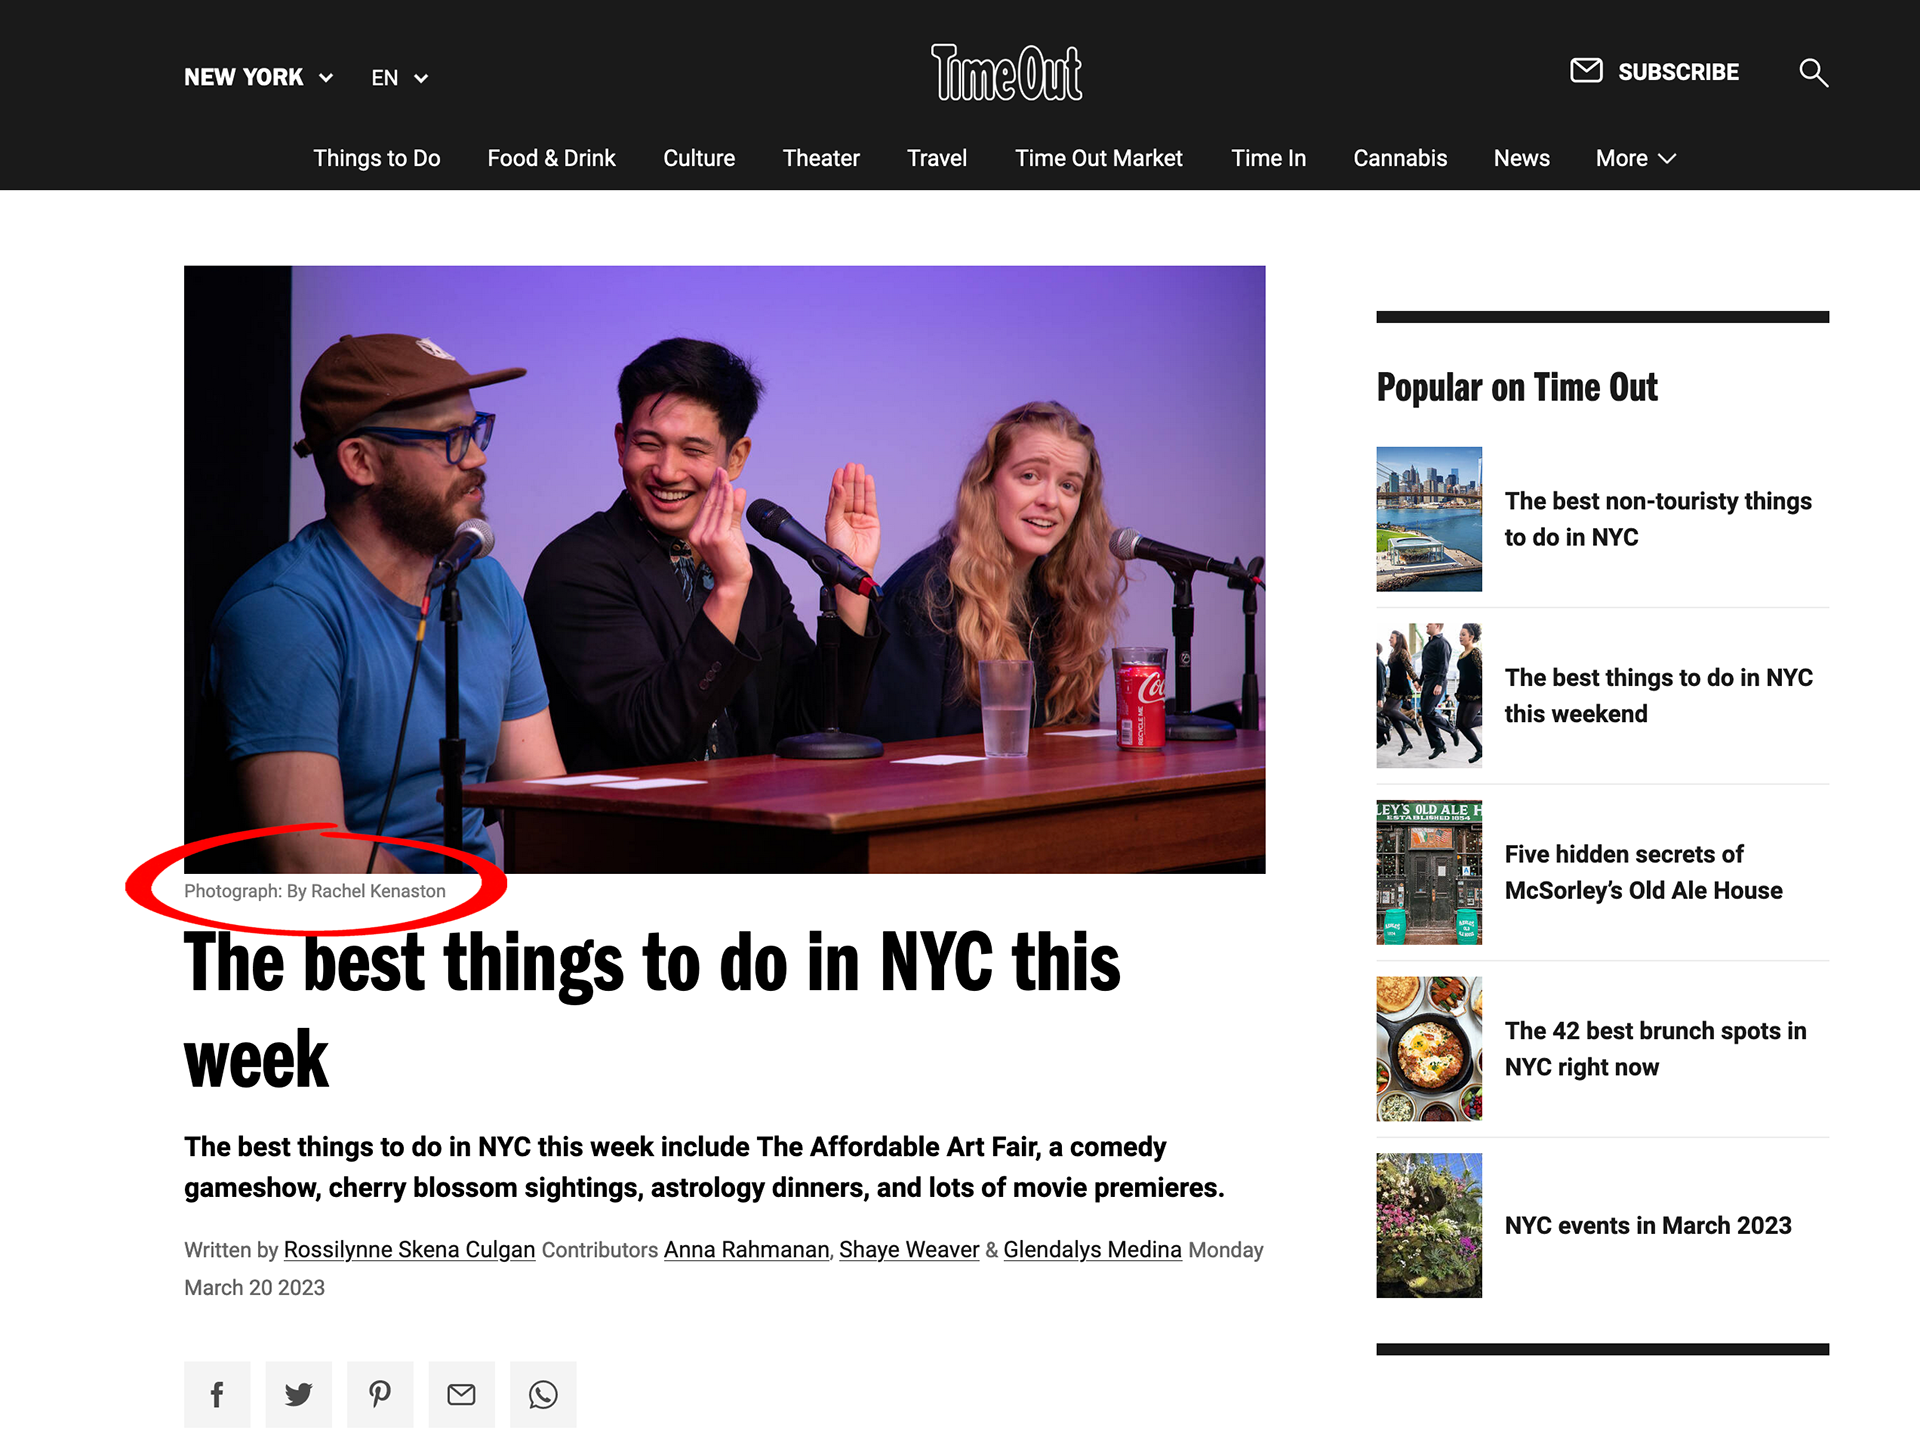Viewport: 1920px width, 1452px height.
Task: Open the search magnifier icon
Action: click(1813, 73)
